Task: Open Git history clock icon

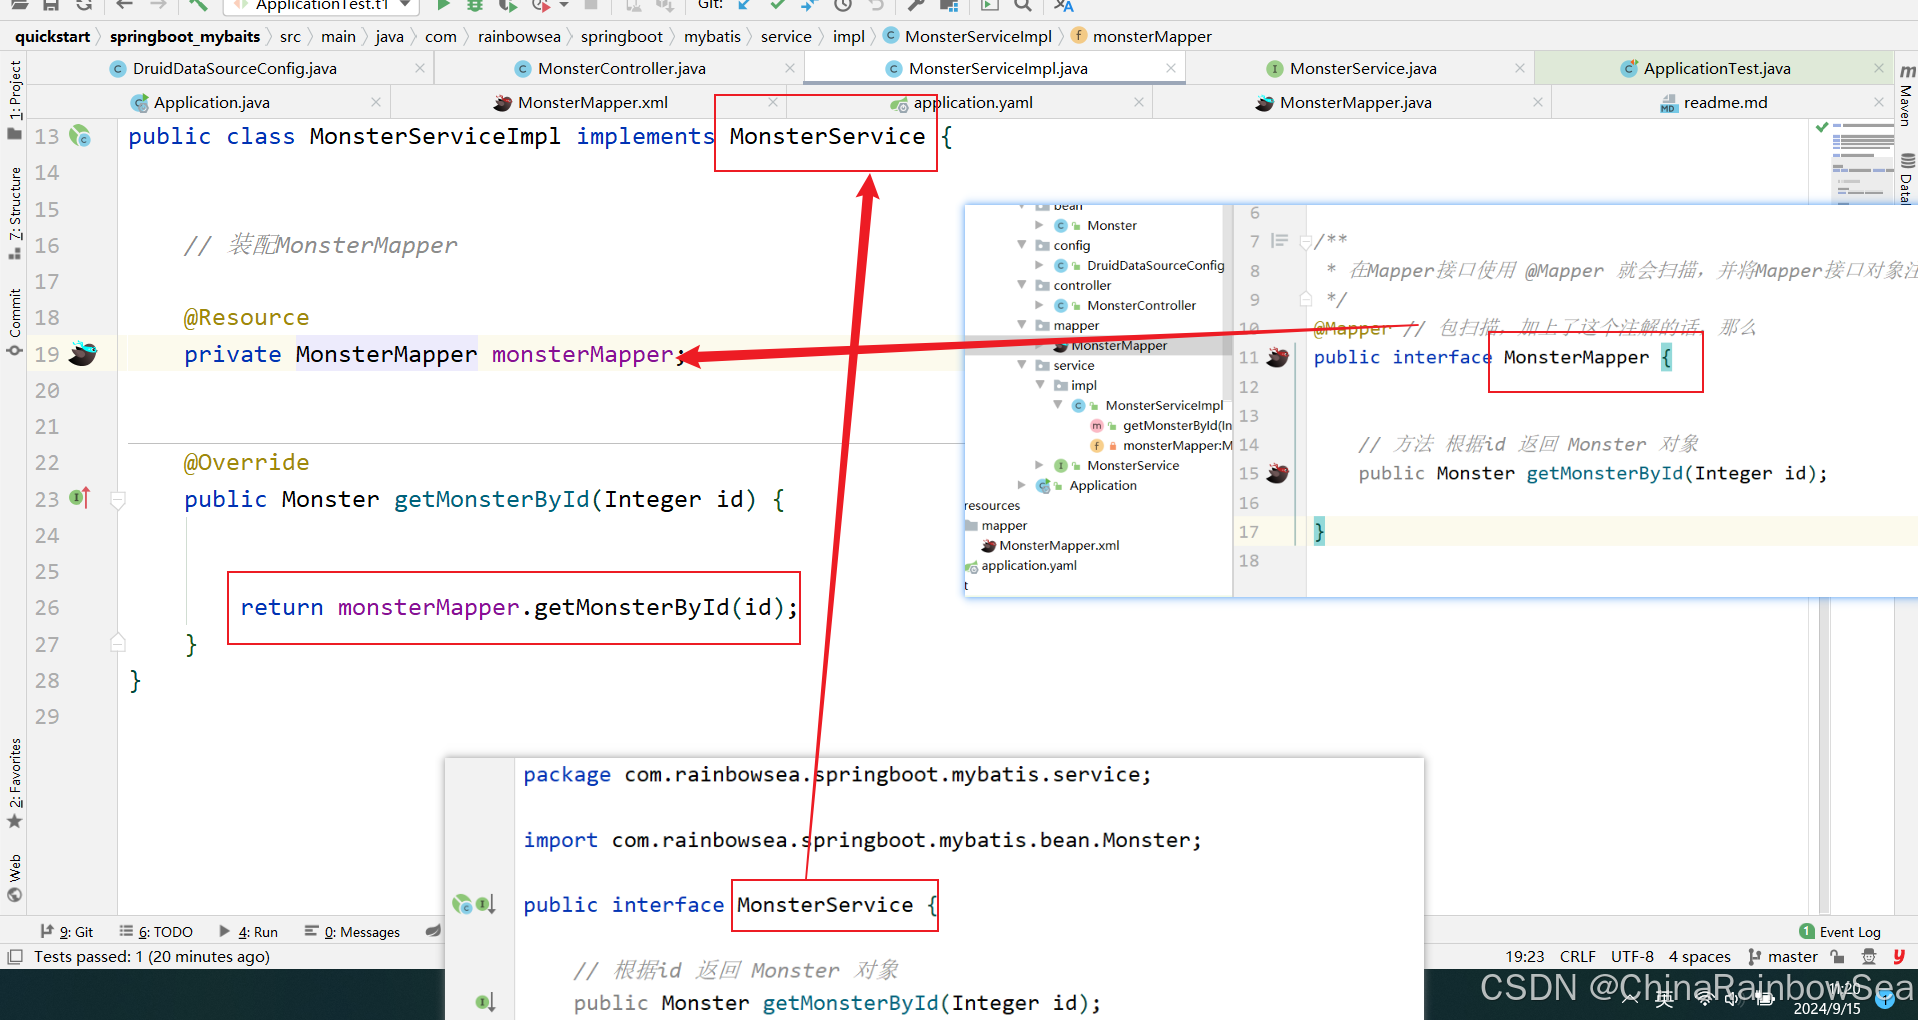Action: point(843,5)
